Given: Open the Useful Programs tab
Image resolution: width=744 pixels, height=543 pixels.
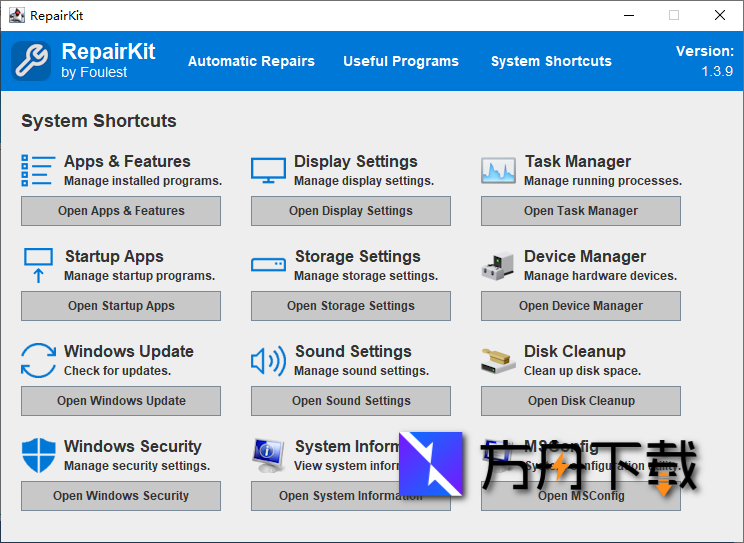Looking at the screenshot, I should tap(401, 61).
